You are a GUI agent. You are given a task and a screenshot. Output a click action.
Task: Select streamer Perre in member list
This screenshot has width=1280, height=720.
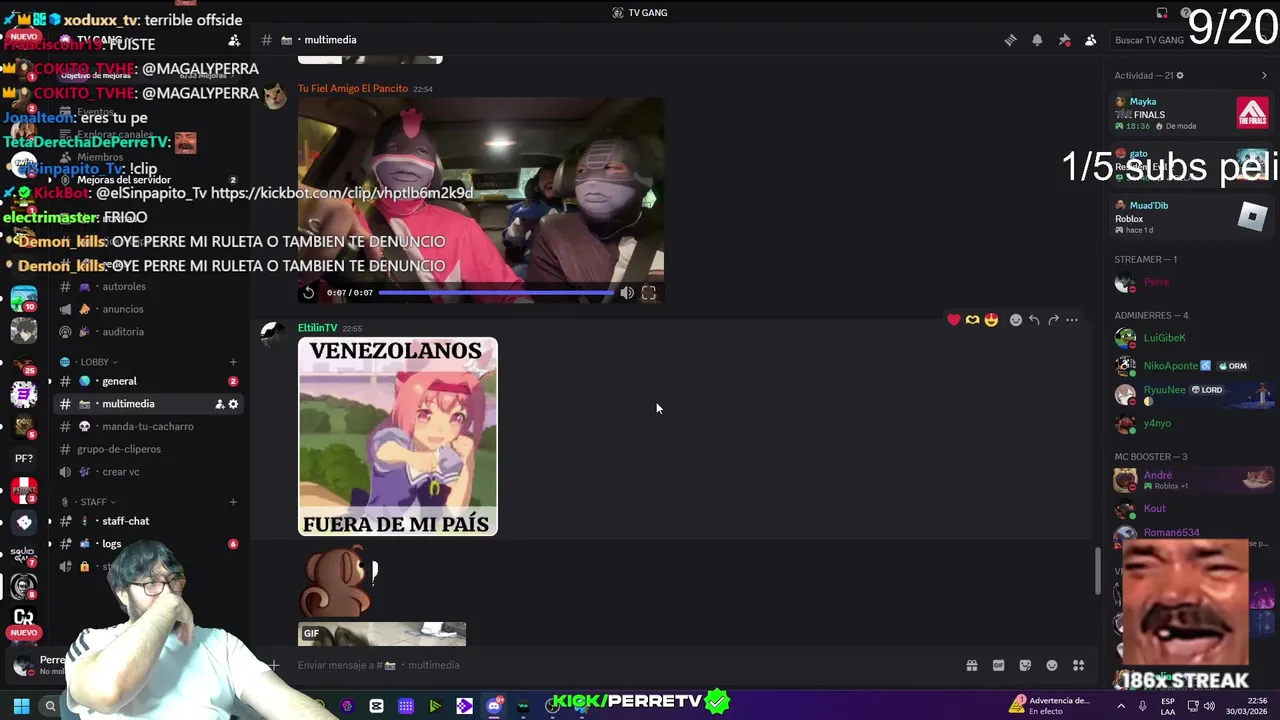1191,282
